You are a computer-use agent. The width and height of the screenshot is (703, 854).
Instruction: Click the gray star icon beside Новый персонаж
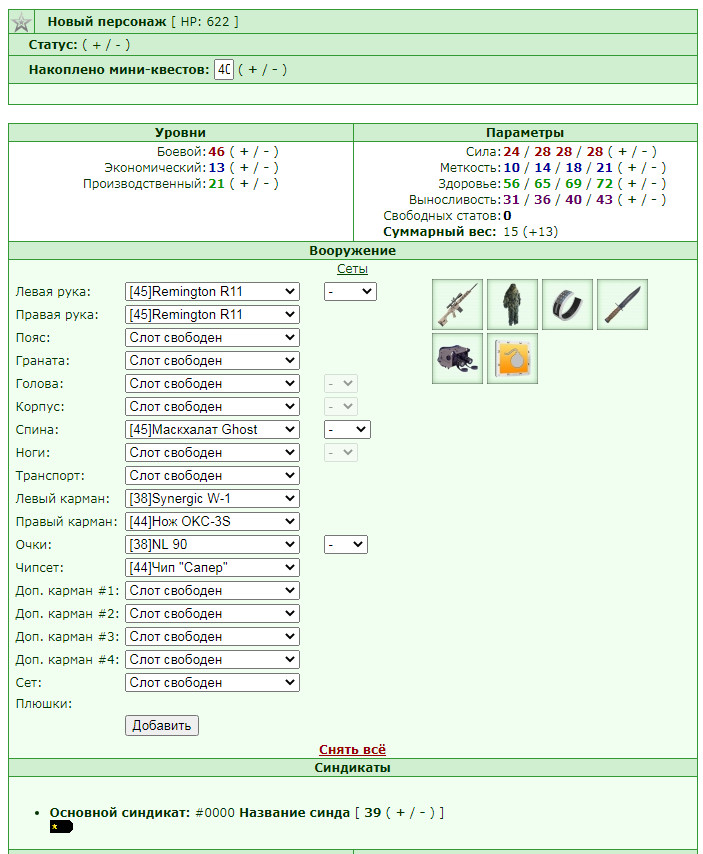coord(21,22)
